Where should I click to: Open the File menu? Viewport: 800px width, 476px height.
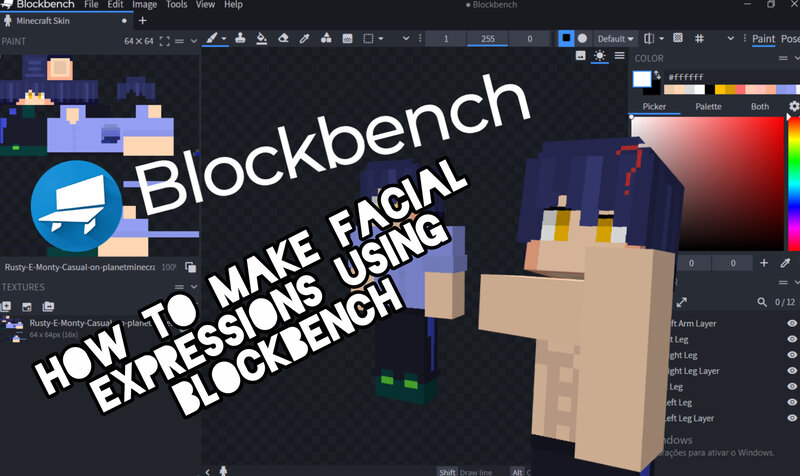tap(91, 5)
